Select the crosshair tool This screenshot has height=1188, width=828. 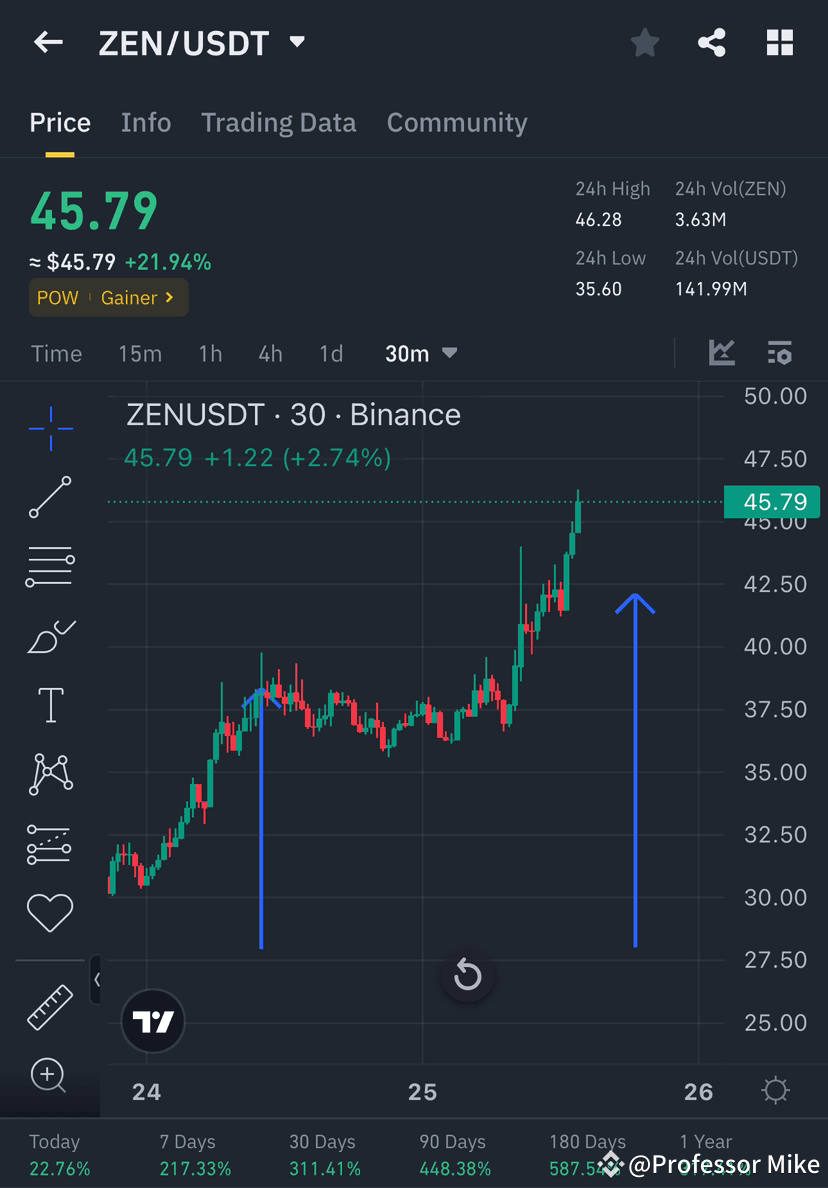50,428
